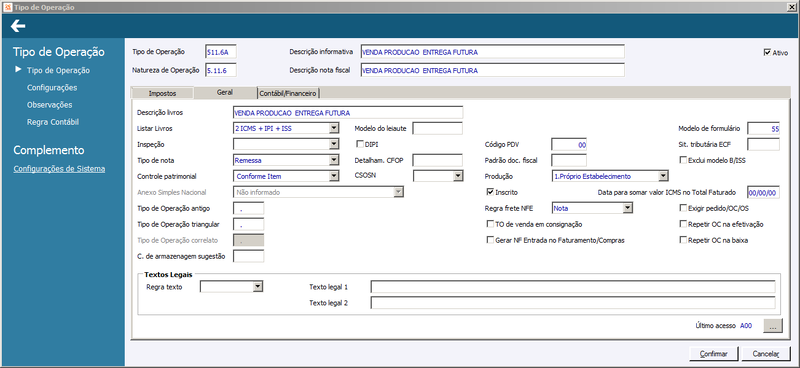The width and height of the screenshot is (800, 368).
Task: Click the Modelo do leiaute field
Action: pyautogui.click(x=437, y=128)
